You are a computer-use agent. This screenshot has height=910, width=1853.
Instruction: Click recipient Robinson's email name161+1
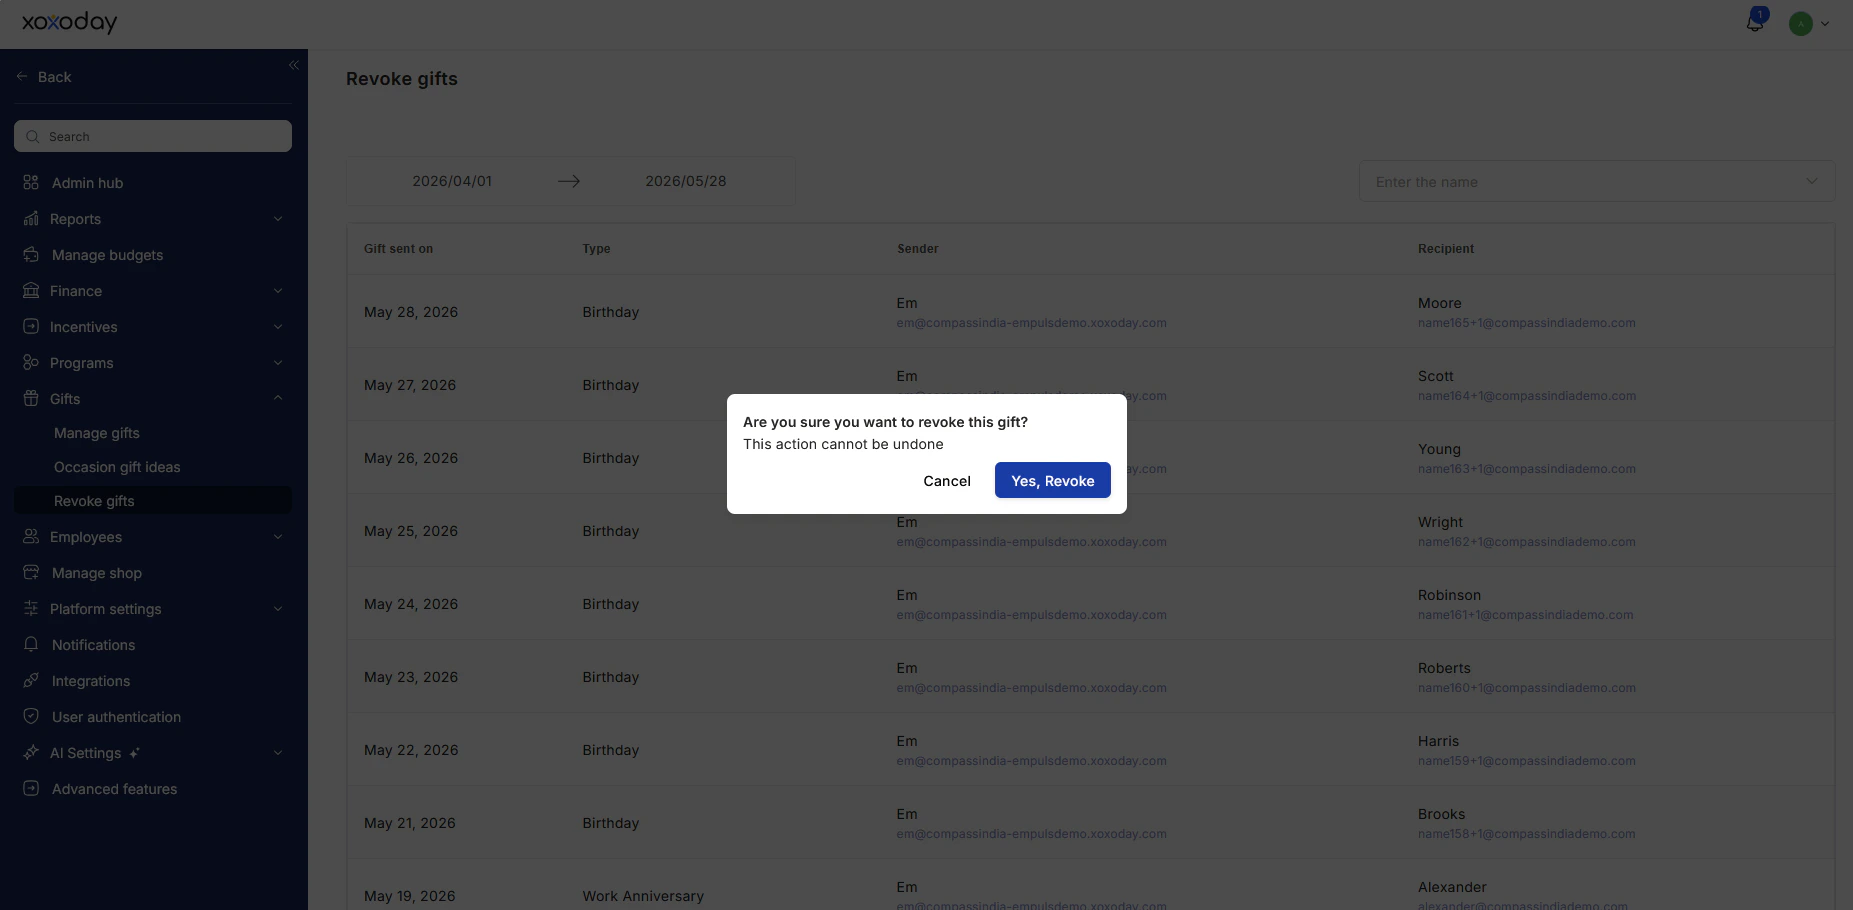point(1525,615)
